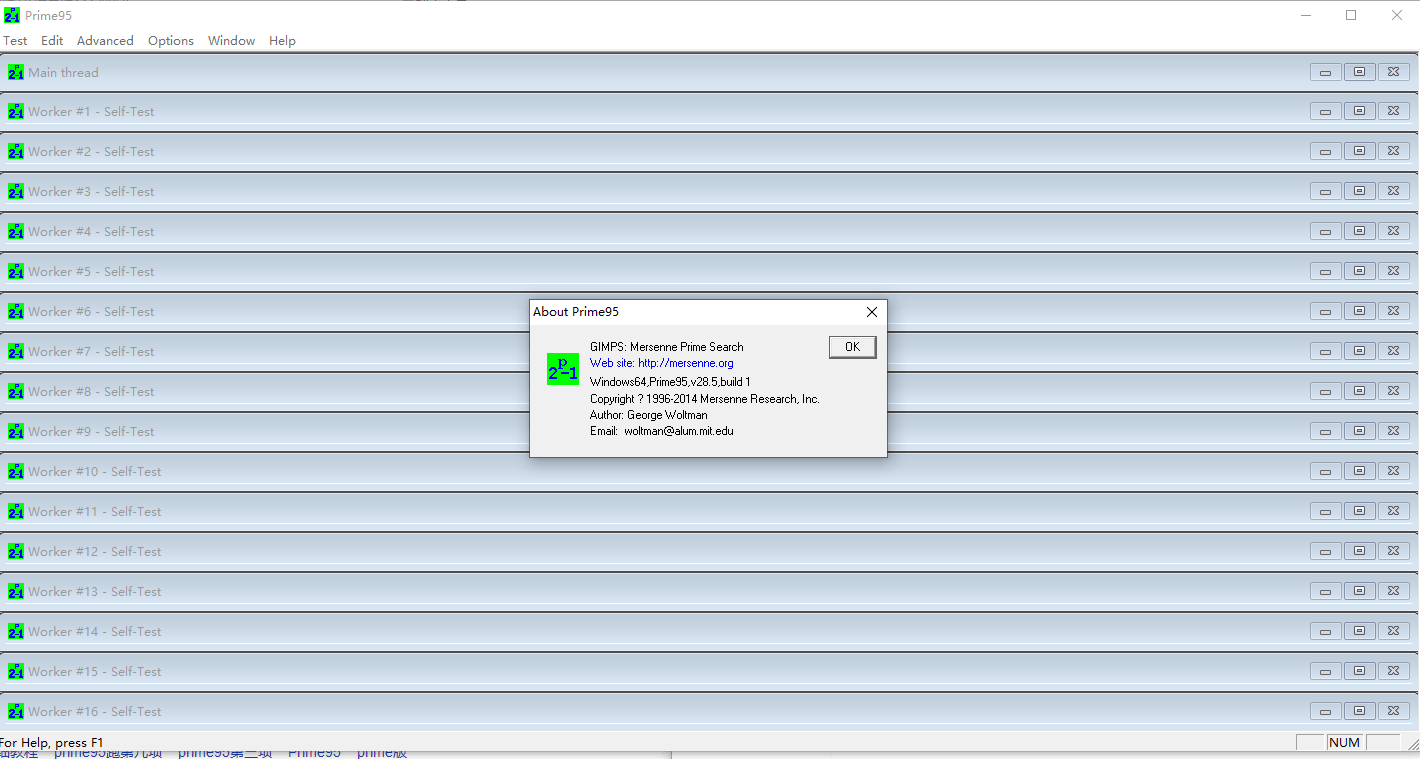Click the Worker #16 window icon
This screenshot has width=1420, height=759.
pos(15,711)
